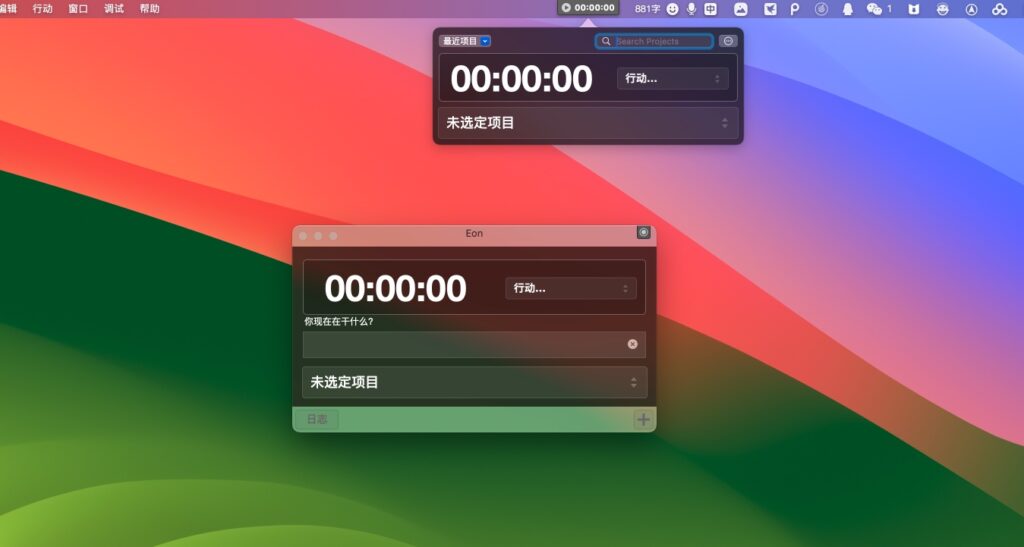Image resolution: width=1024 pixels, height=547 pixels.
Task: Click the circular radar menu bar icon
Action: coord(822,8)
